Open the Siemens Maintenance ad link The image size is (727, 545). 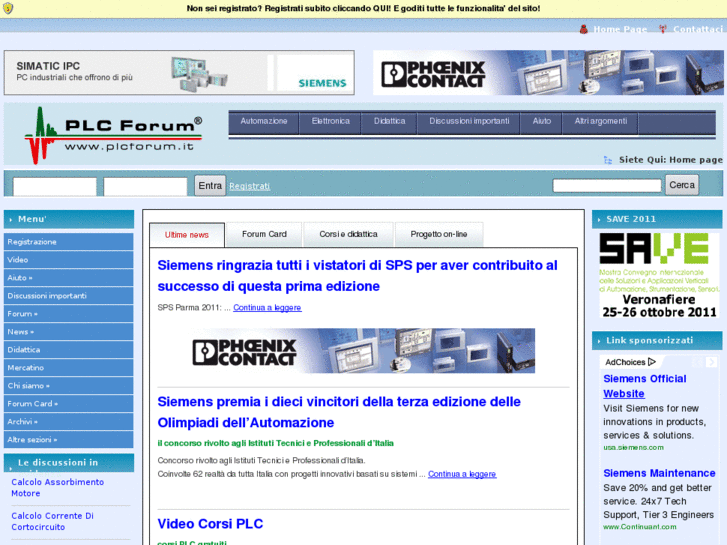point(659,473)
